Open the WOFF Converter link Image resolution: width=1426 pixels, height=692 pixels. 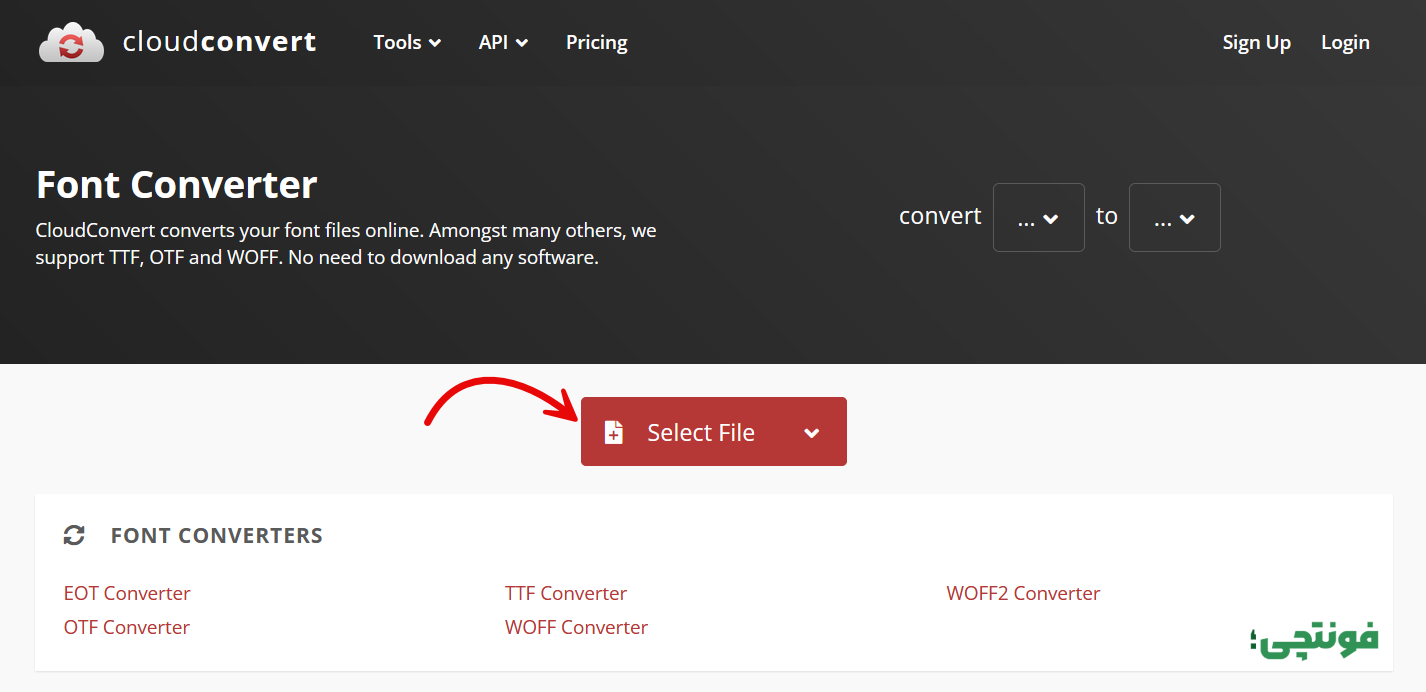point(577,627)
